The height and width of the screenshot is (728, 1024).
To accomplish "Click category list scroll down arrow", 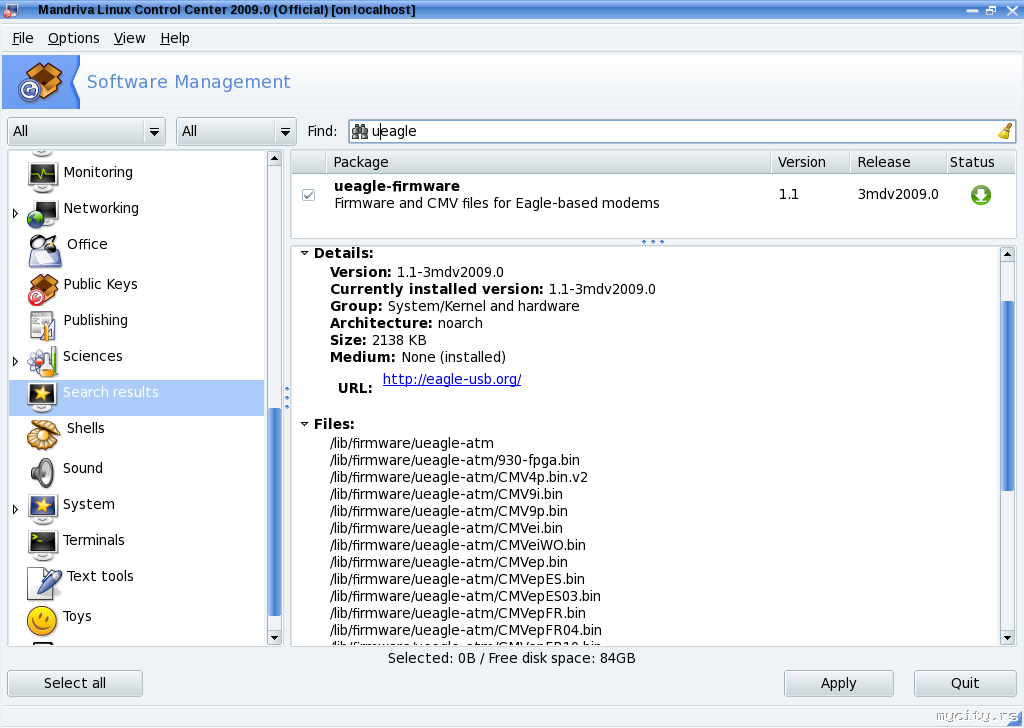I will [x=274, y=638].
